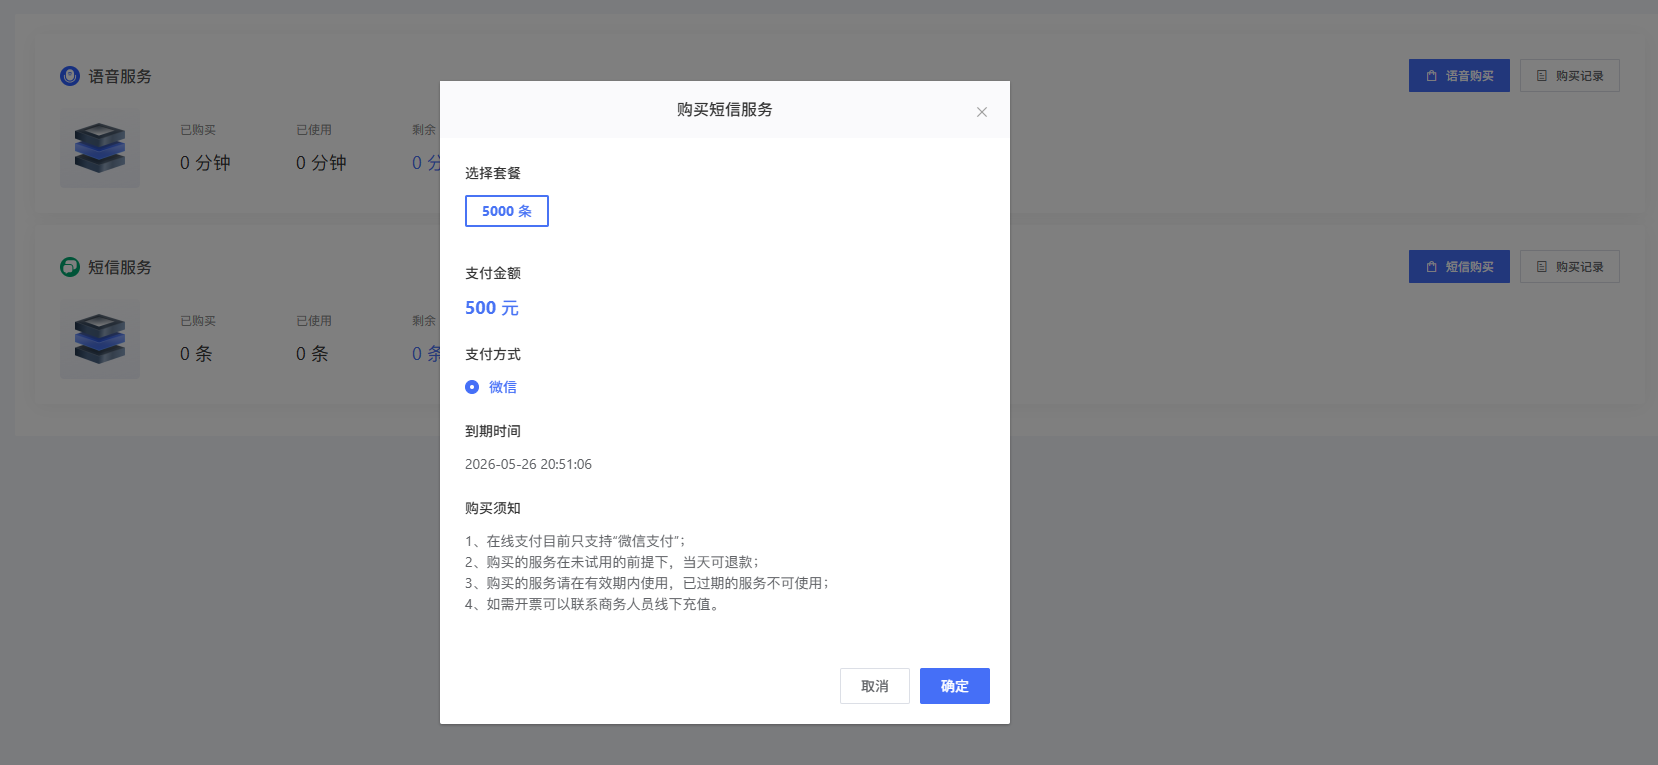Choose the 5000 条 package option
Image resolution: width=1658 pixels, height=765 pixels.
click(x=507, y=211)
